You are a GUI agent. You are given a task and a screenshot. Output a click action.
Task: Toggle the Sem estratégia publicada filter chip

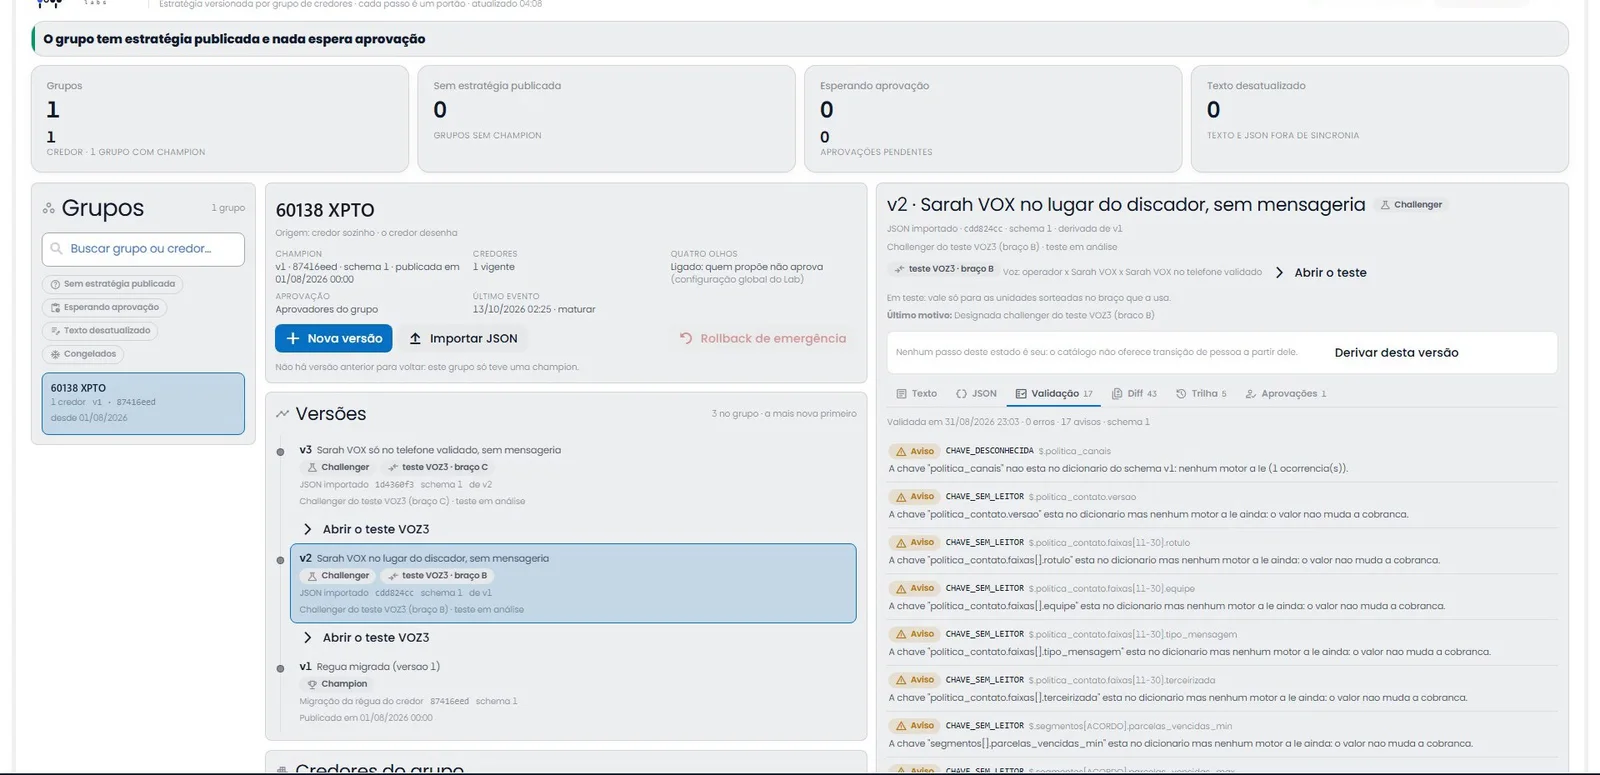click(112, 284)
